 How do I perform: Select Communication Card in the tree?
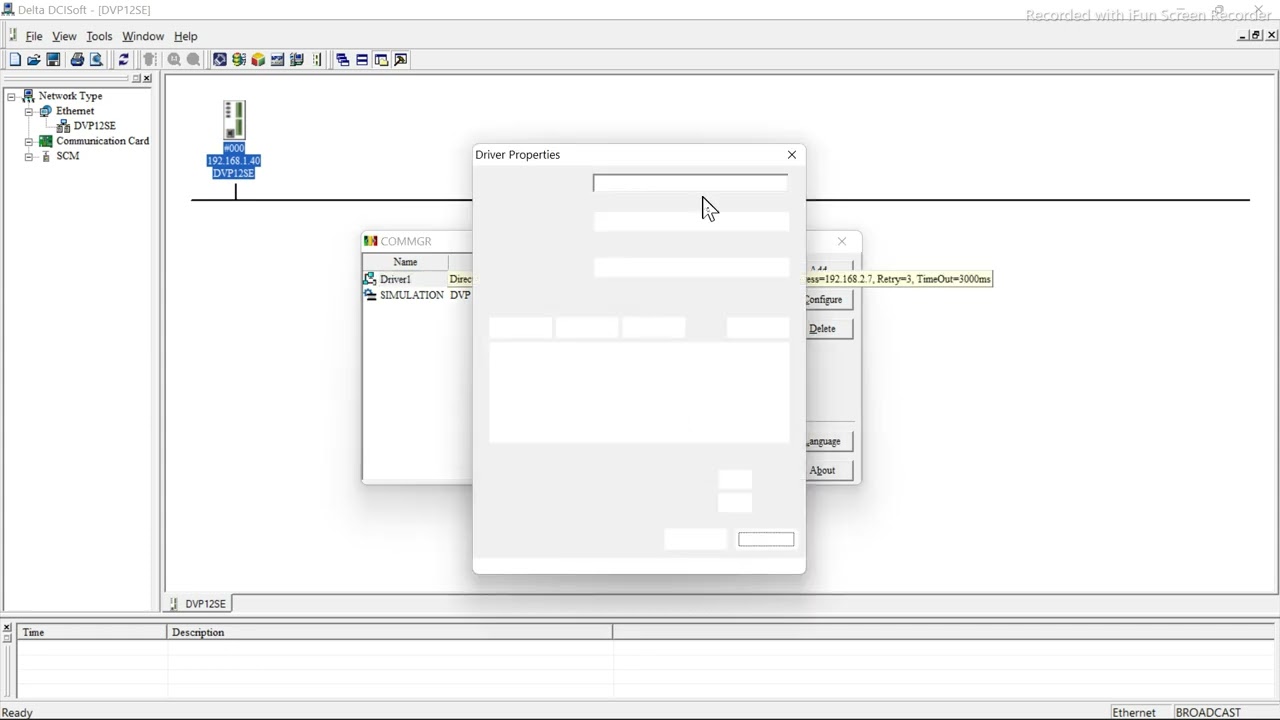pos(102,141)
